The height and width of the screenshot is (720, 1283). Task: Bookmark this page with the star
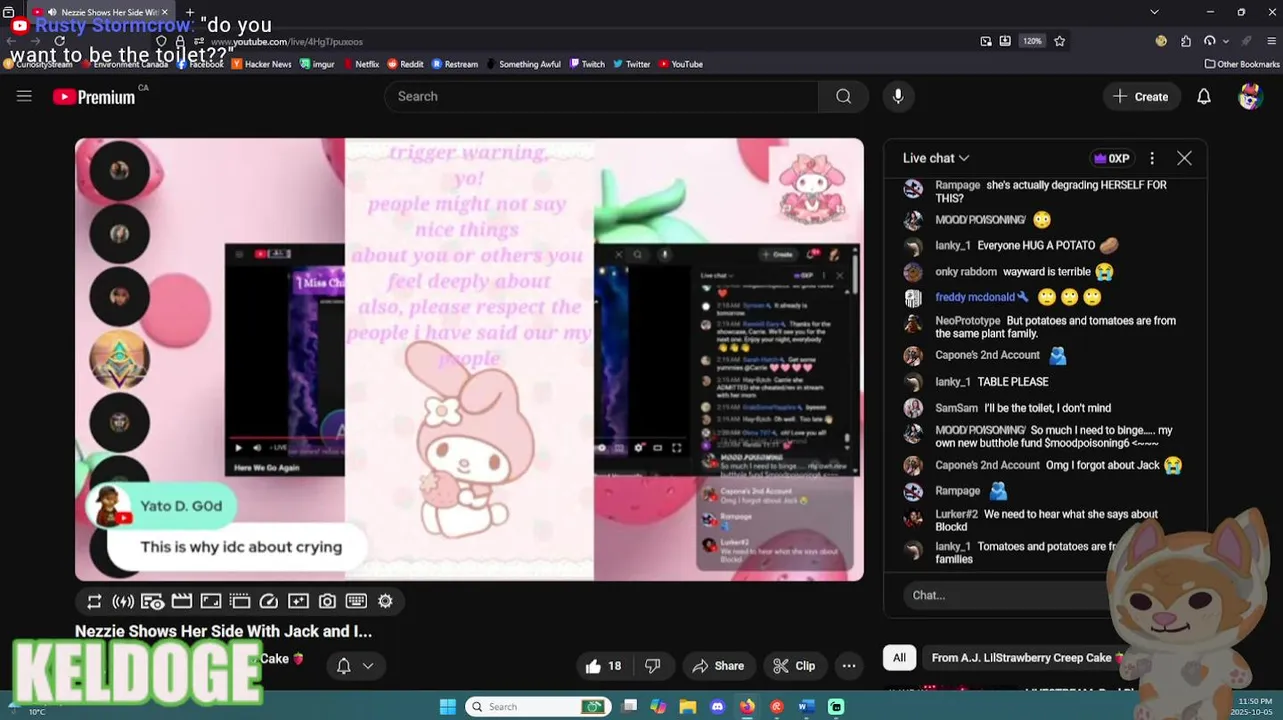pos(1059,41)
